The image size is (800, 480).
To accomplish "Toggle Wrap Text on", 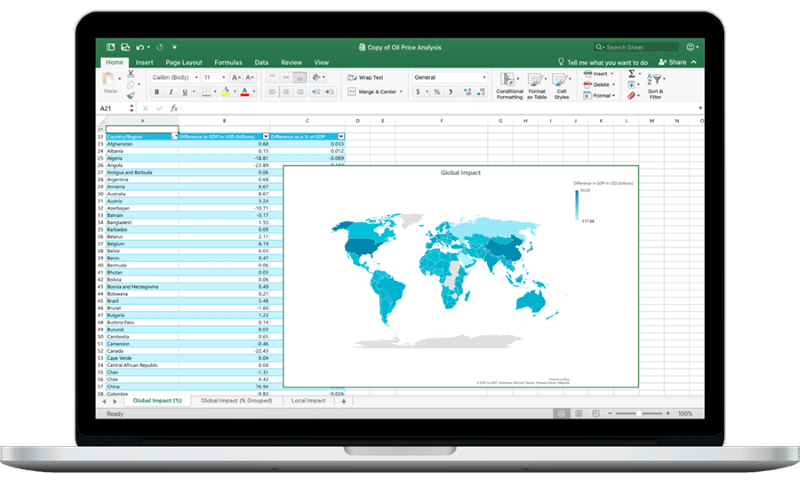I will [365, 78].
